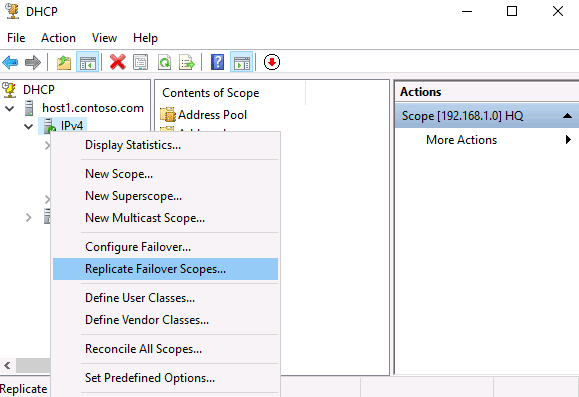Maximize the DHCP window

pyautogui.click(x=512, y=11)
